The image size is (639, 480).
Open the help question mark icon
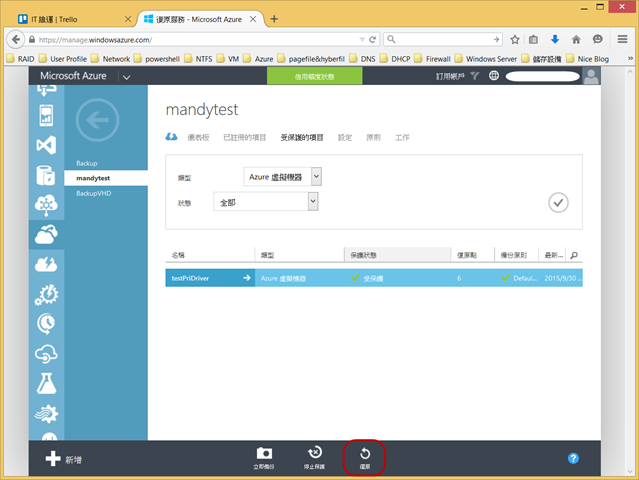[573, 458]
